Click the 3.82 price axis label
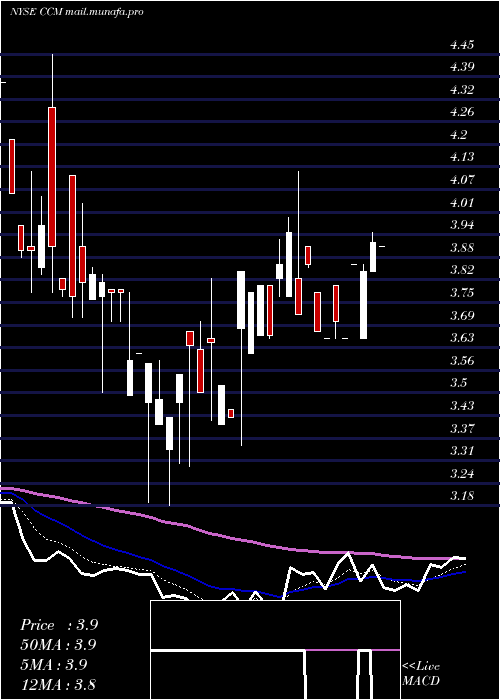The width and height of the screenshot is (500, 700). [462, 270]
